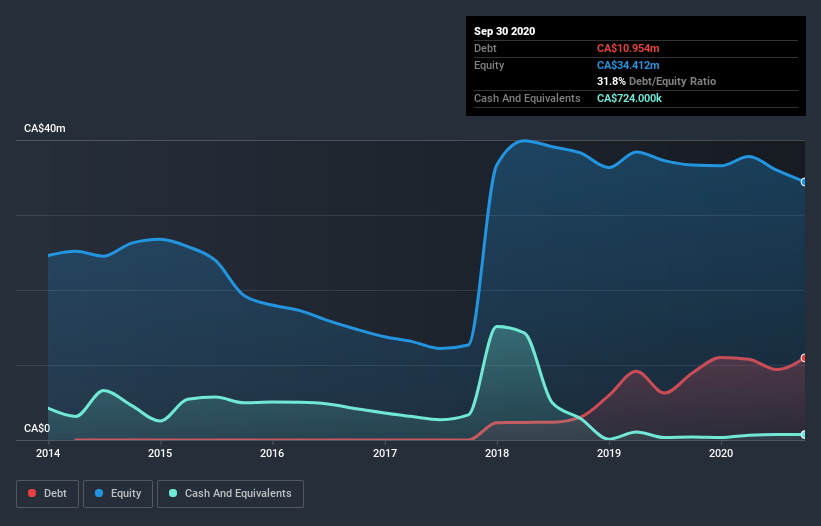
Task: Click the 2017 x-axis label
Action: [x=384, y=453]
